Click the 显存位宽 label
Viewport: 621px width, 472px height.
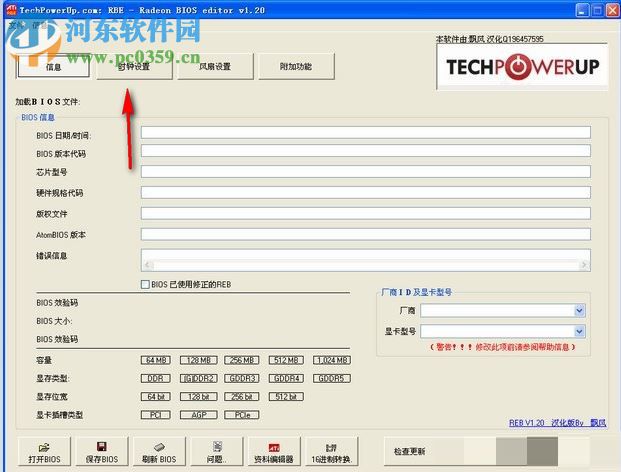pyautogui.click(x=51, y=396)
